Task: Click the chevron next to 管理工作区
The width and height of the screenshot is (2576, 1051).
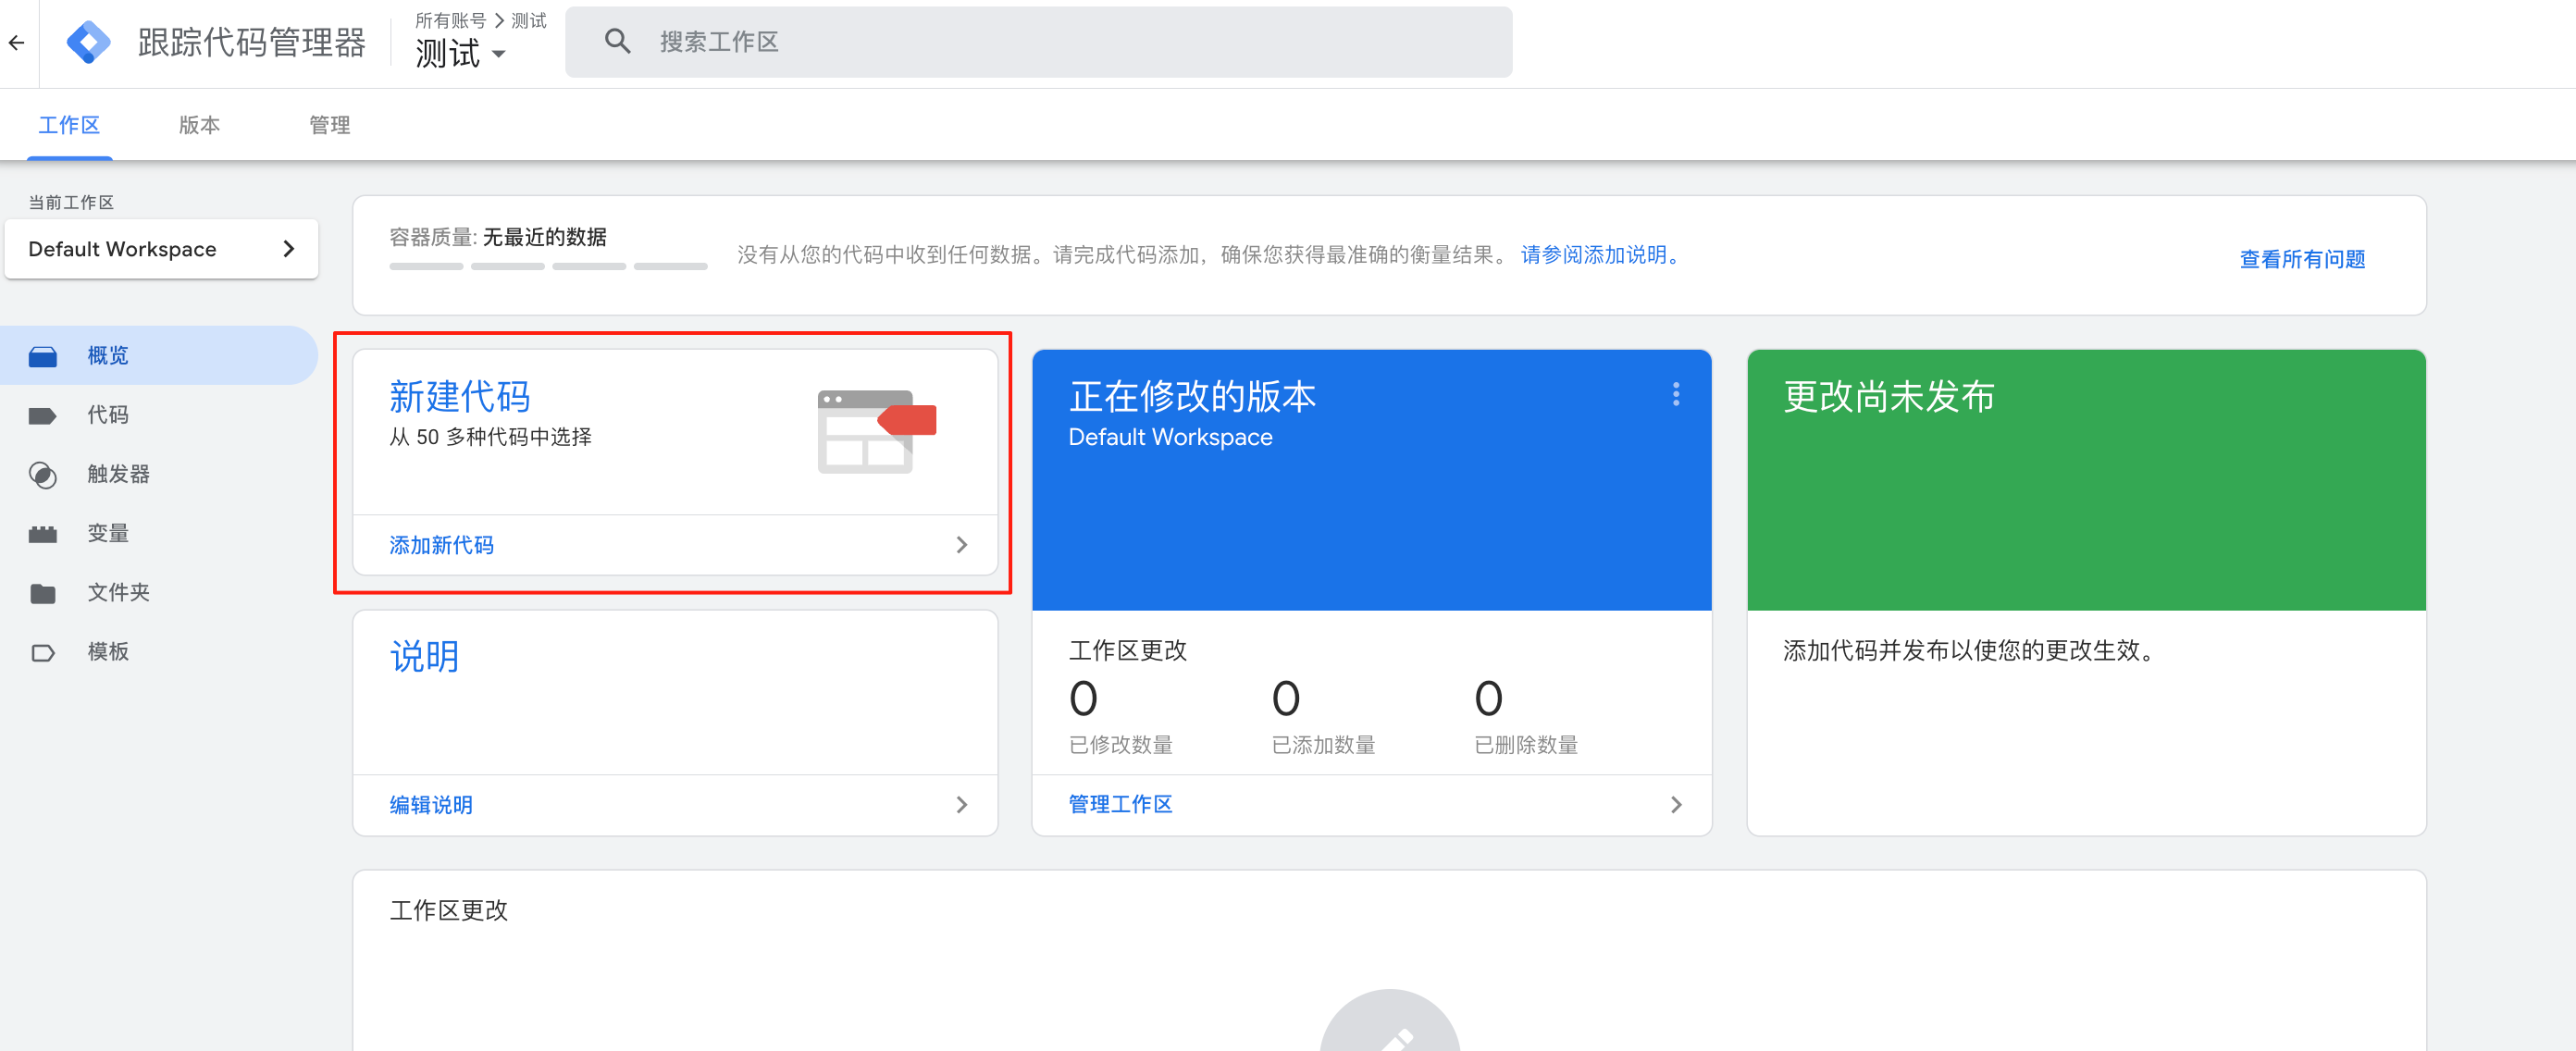Action: click(x=1676, y=804)
